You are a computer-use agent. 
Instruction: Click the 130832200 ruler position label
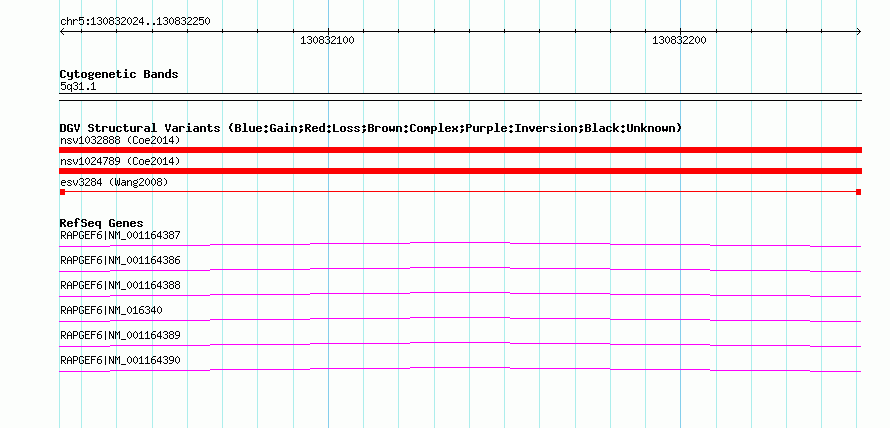point(679,40)
